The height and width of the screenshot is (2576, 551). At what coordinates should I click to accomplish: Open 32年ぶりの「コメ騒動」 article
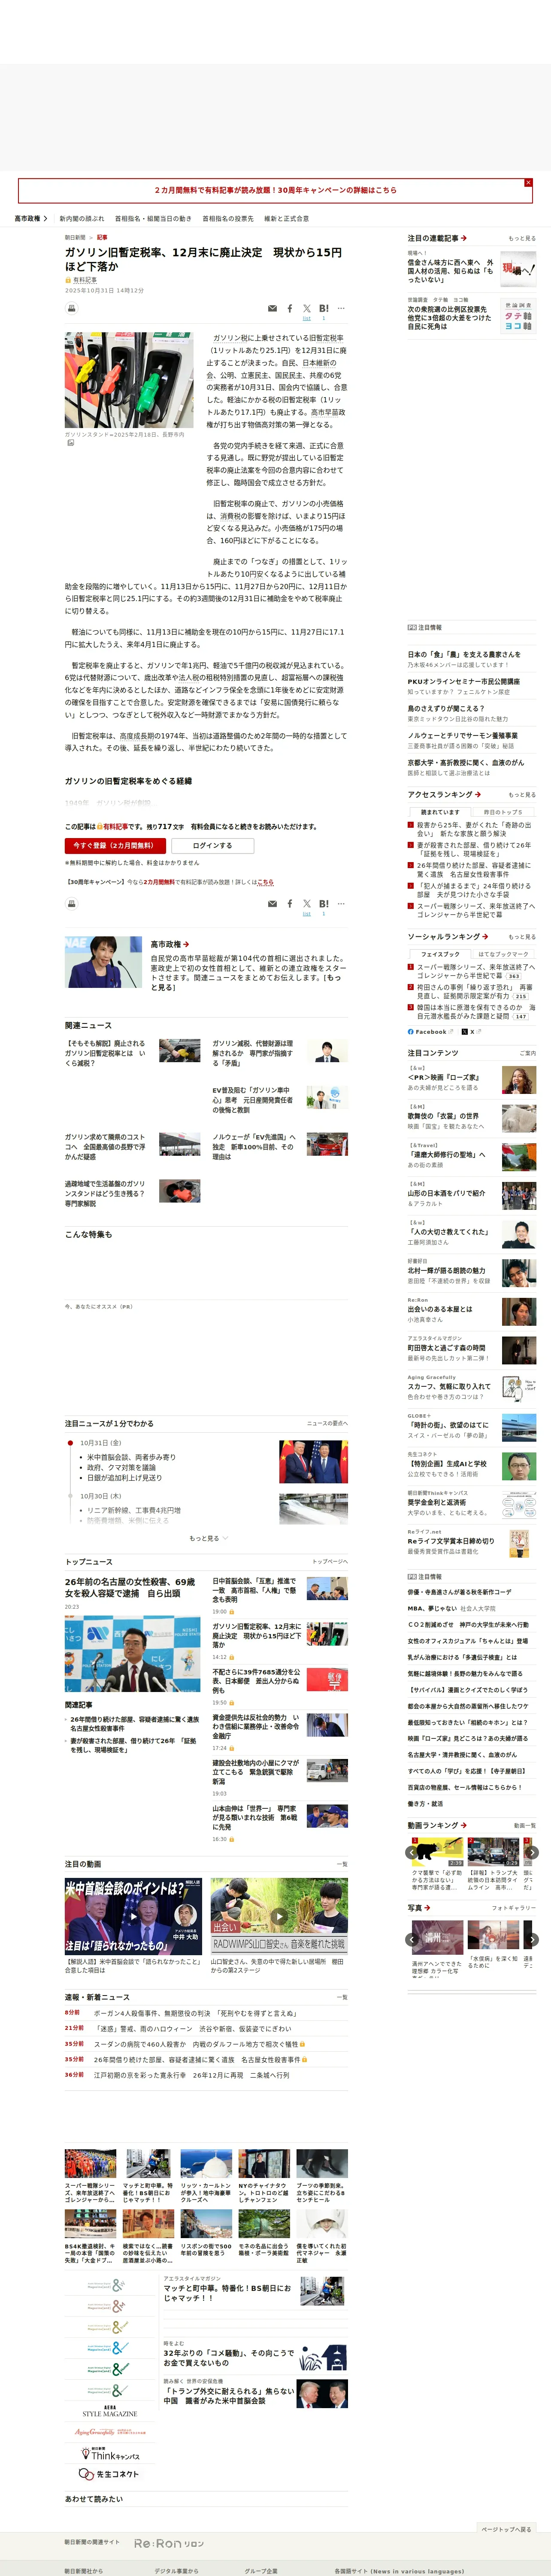(229, 2358)
